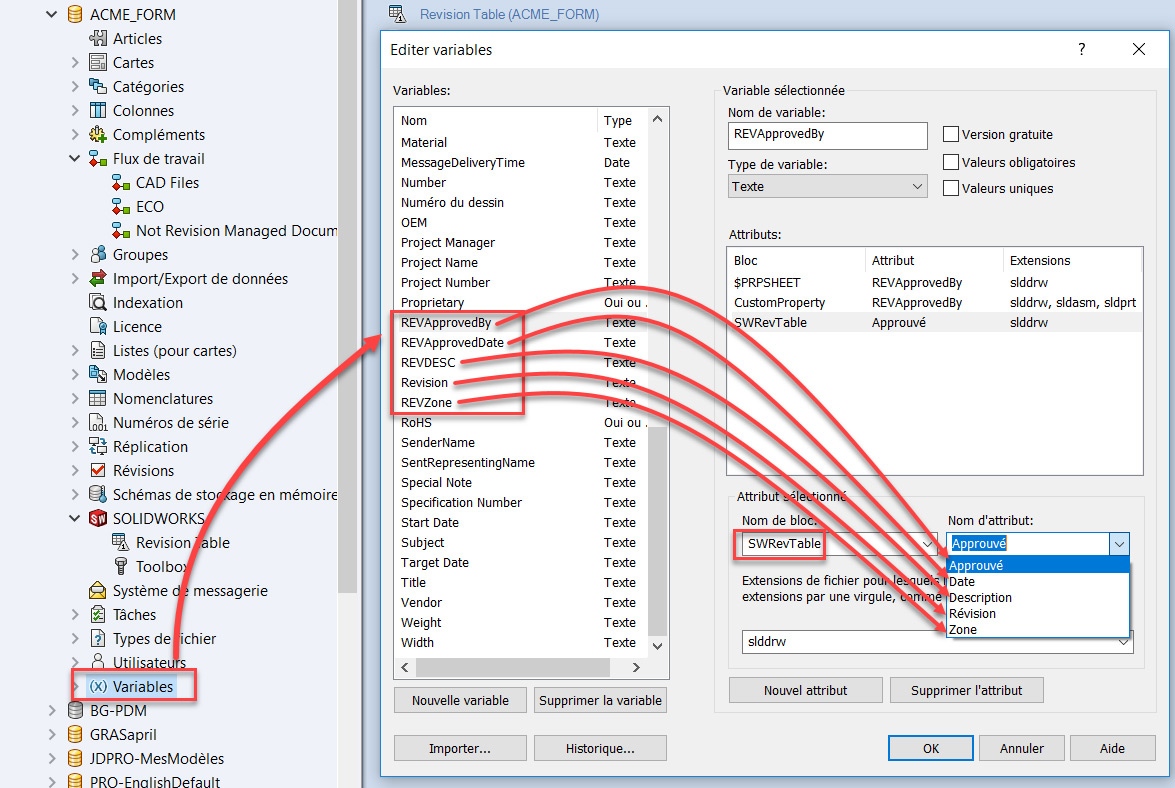
Task: Click the Supprimer la variable button
Action: coord(600,700)
